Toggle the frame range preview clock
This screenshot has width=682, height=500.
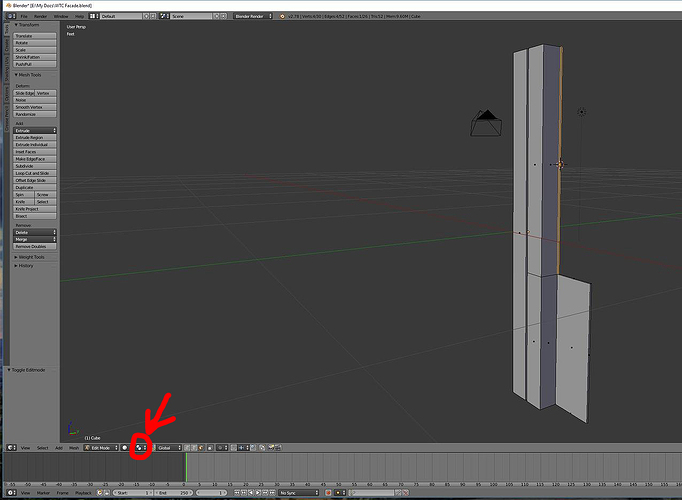pos(100,493)
